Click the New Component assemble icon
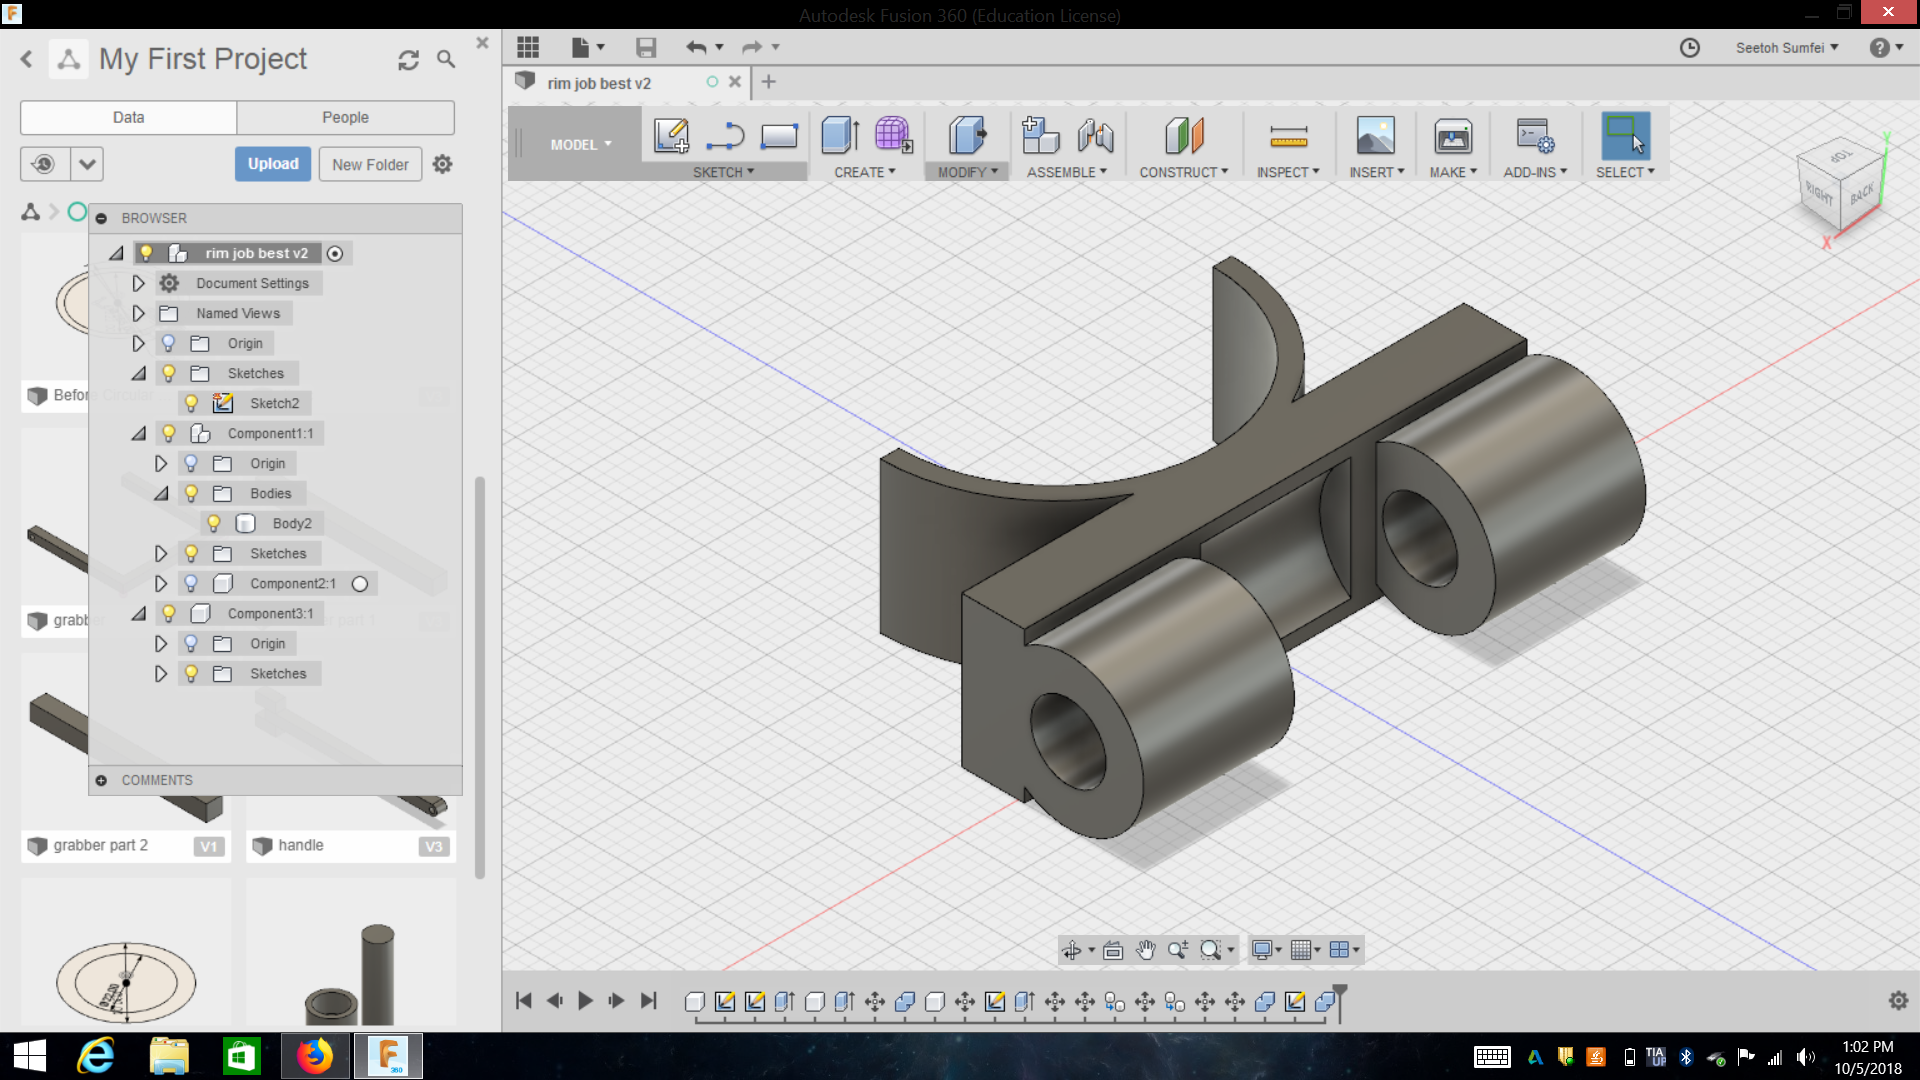This screenshot has width=1920, height=1080. tap(1040, 136)
